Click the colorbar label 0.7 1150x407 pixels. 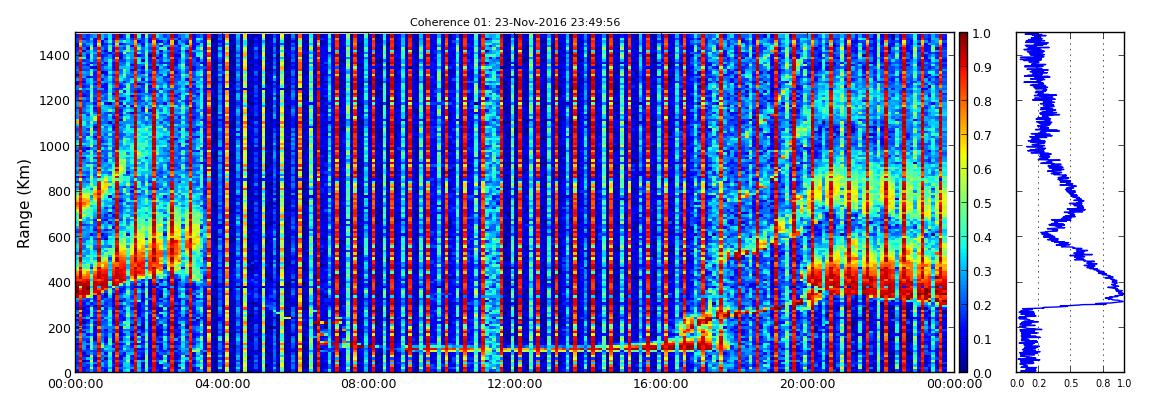point(984,136)
